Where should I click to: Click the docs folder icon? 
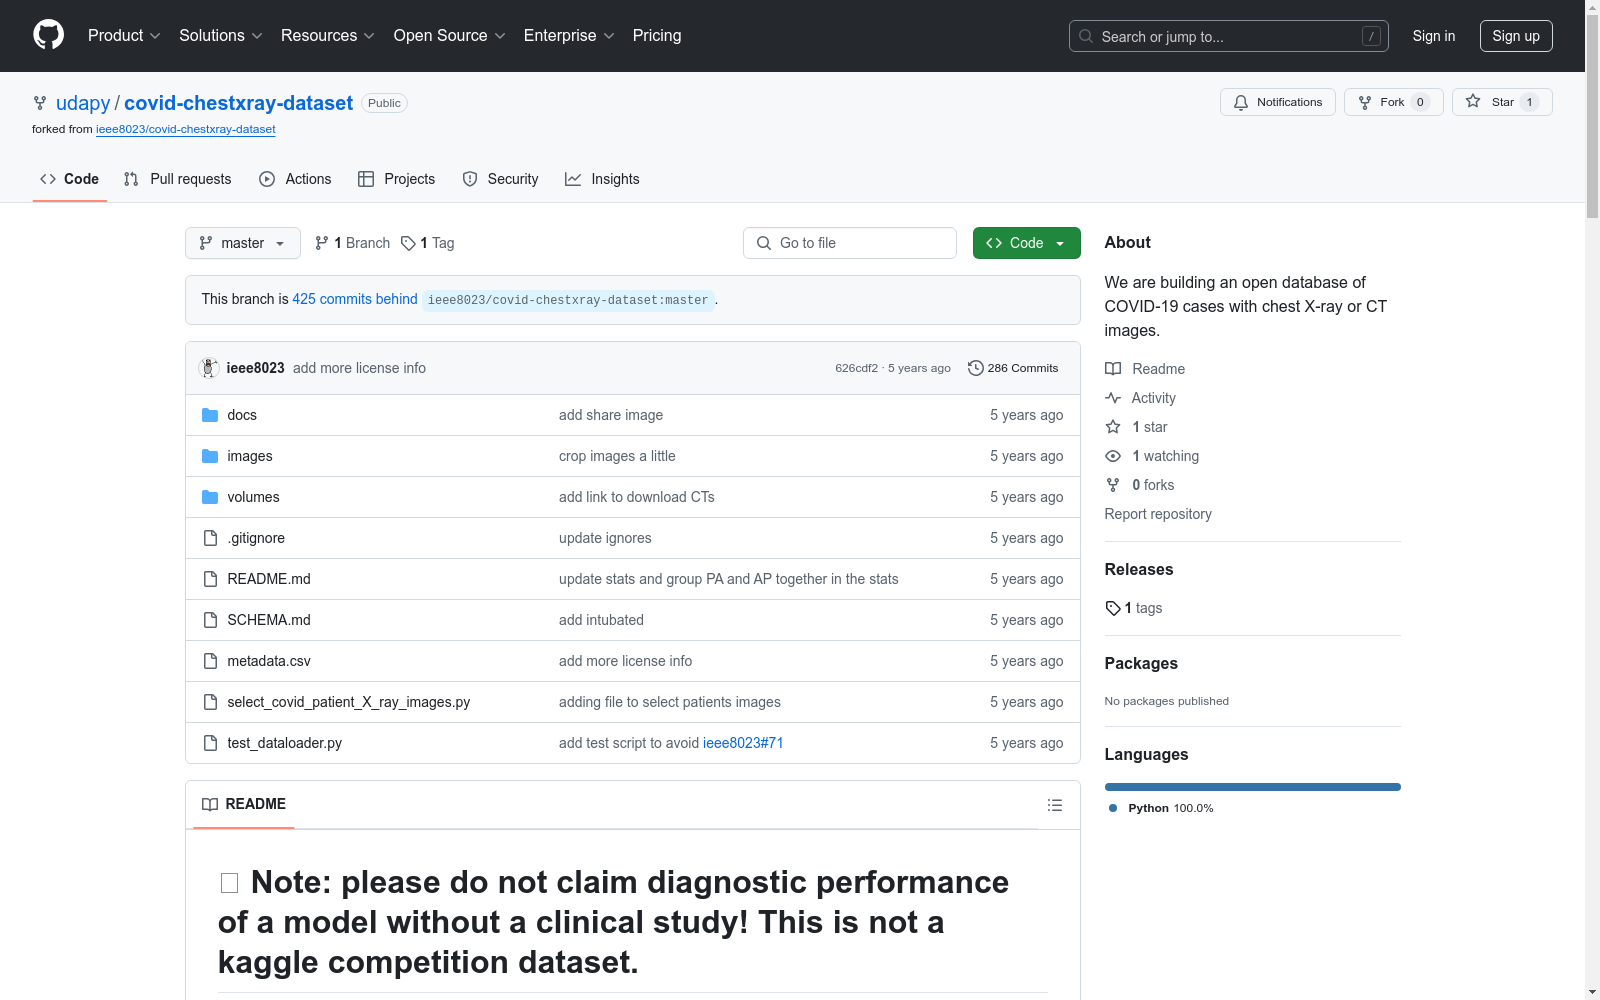[210, 415]
